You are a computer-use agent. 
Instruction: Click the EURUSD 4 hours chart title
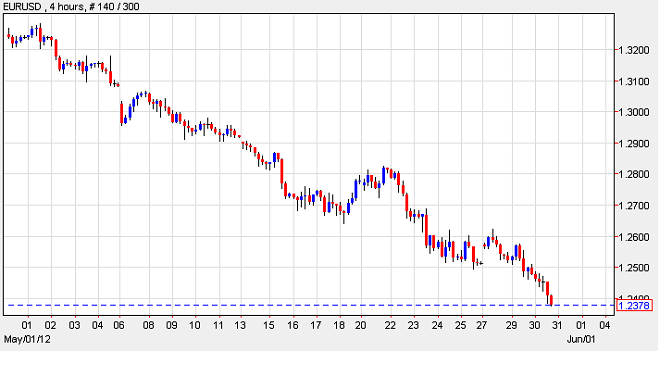(x=71, y=6)
